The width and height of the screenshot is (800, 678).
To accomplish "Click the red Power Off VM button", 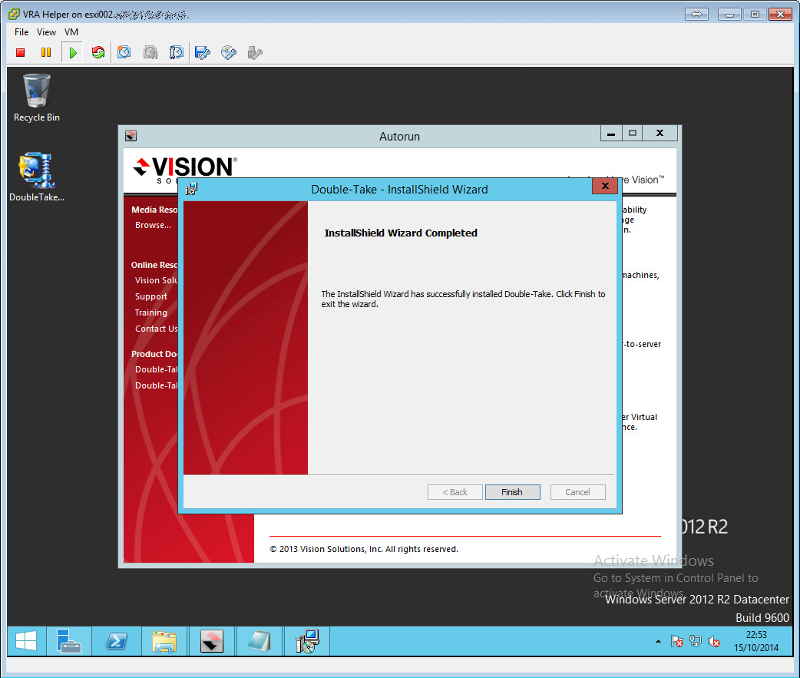I will [x=20, y=53].
